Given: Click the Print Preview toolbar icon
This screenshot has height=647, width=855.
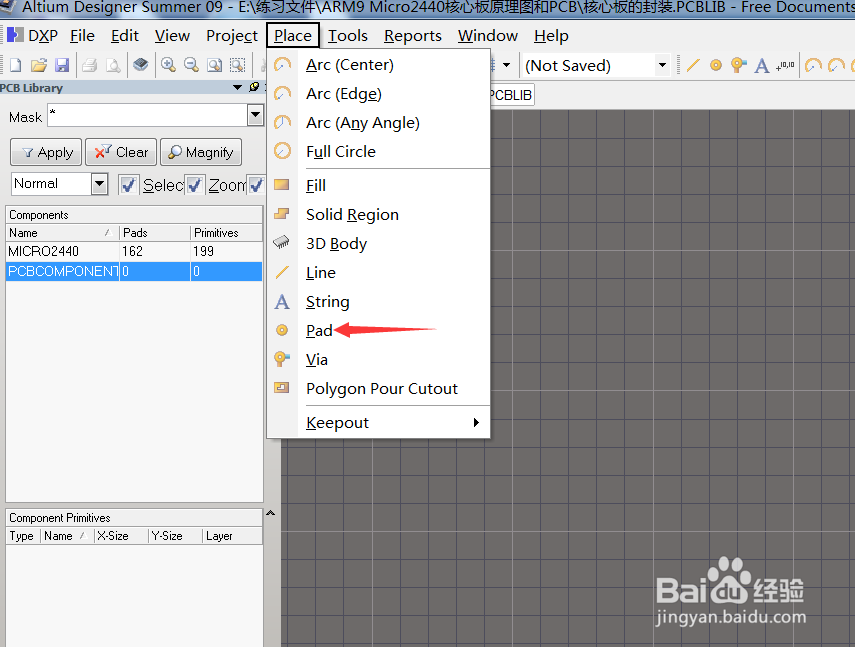Looking at the screenshot, I should 113,65.
